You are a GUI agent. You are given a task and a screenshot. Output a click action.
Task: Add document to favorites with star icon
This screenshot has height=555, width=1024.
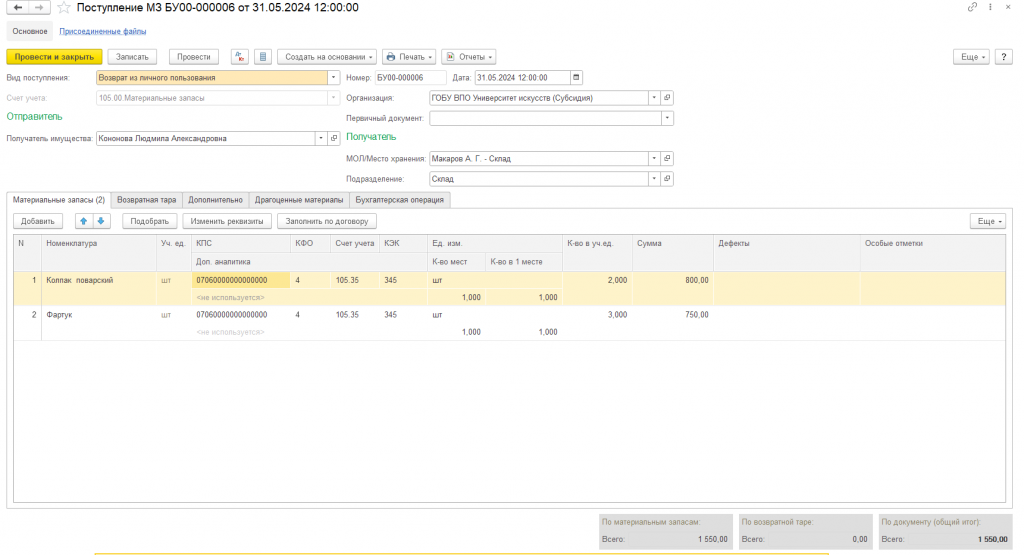(63, 8)
